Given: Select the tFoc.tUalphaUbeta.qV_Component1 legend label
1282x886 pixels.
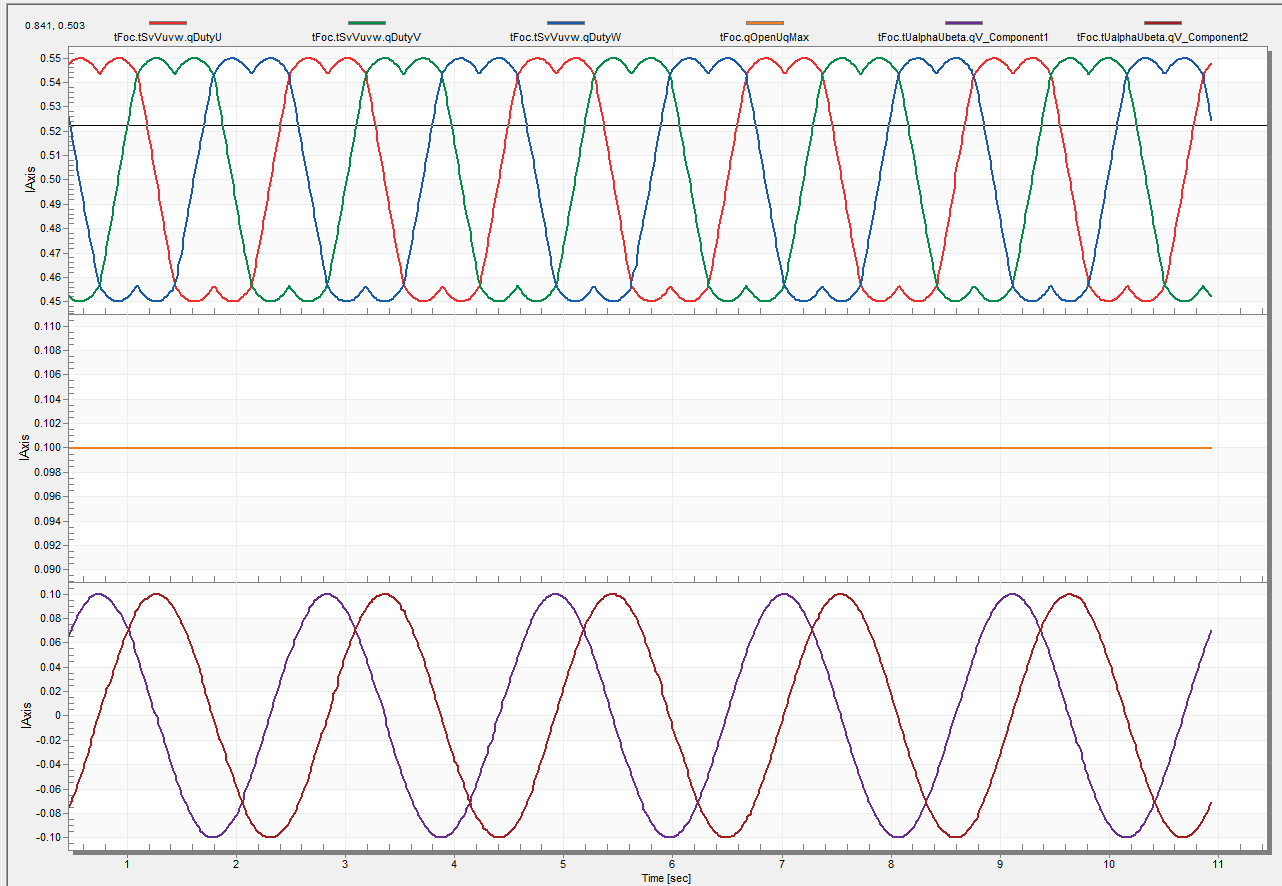Looking at the screenshot, I should (964, 38).
